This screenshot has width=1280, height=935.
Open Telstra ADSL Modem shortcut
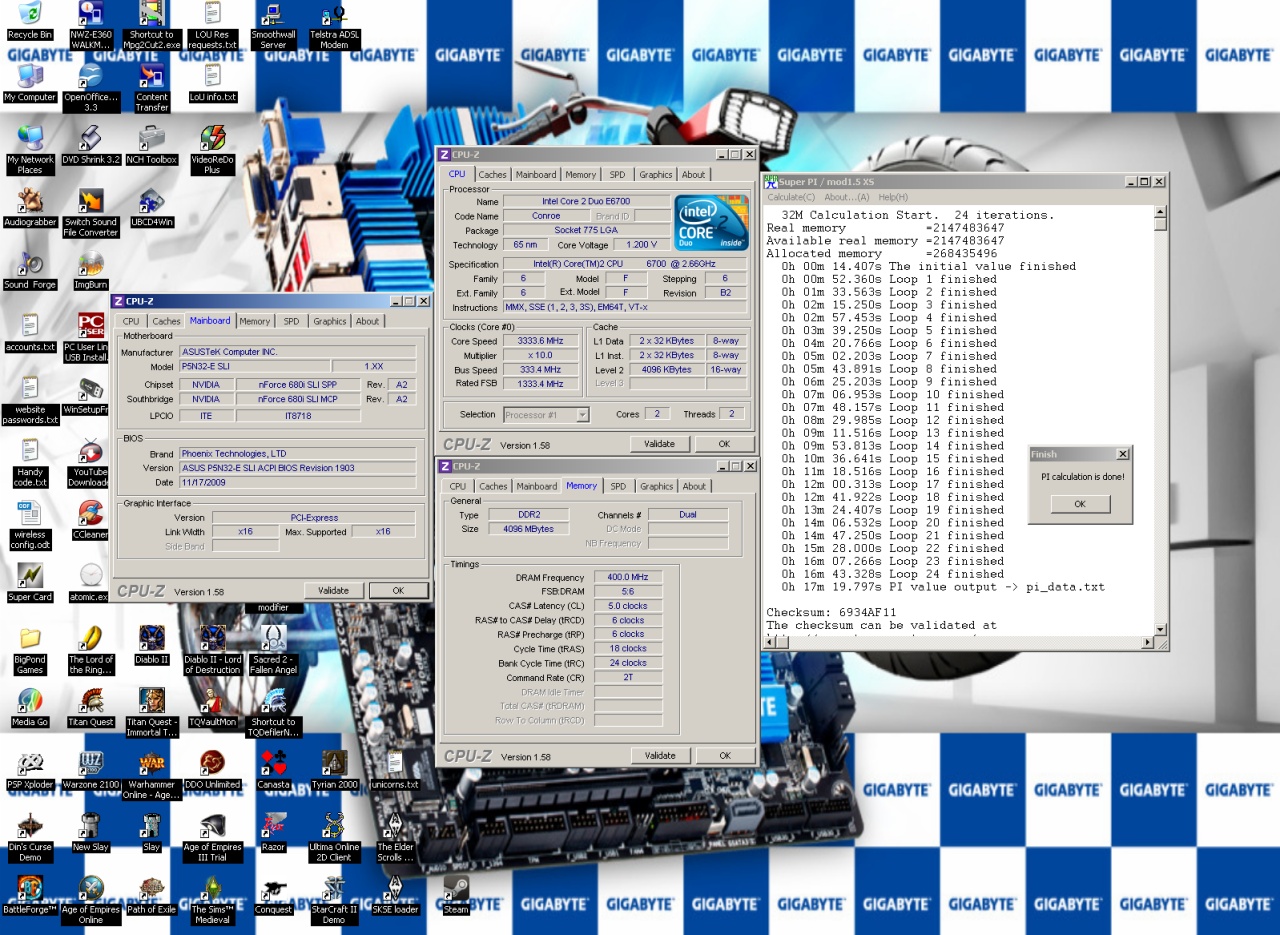(x=334, y=25)
